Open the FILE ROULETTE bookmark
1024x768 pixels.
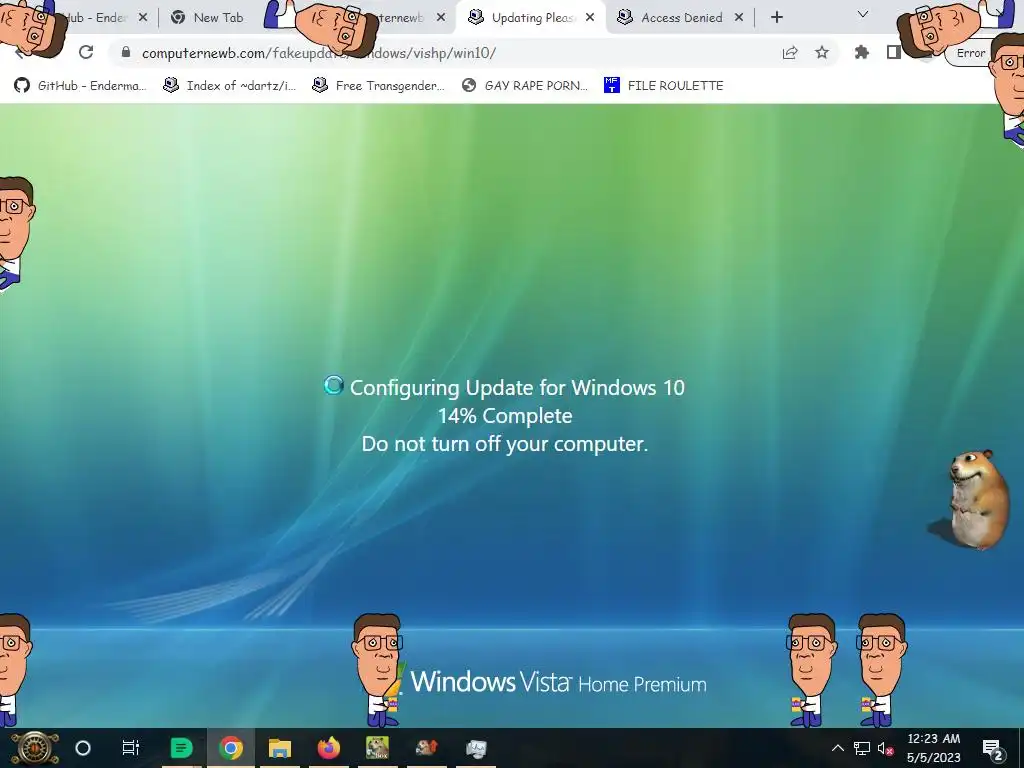[x=664, y=86]
